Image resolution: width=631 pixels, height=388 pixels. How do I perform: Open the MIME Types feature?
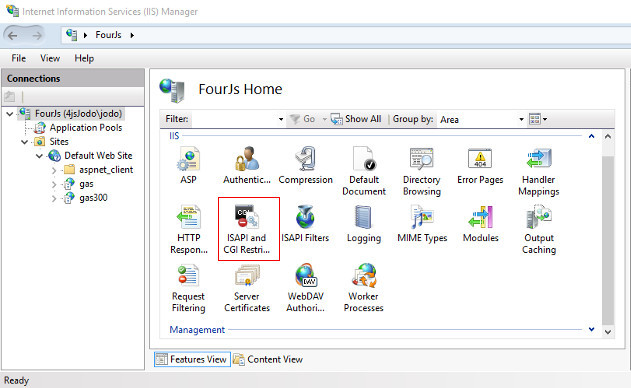click(x=422, y=224)
